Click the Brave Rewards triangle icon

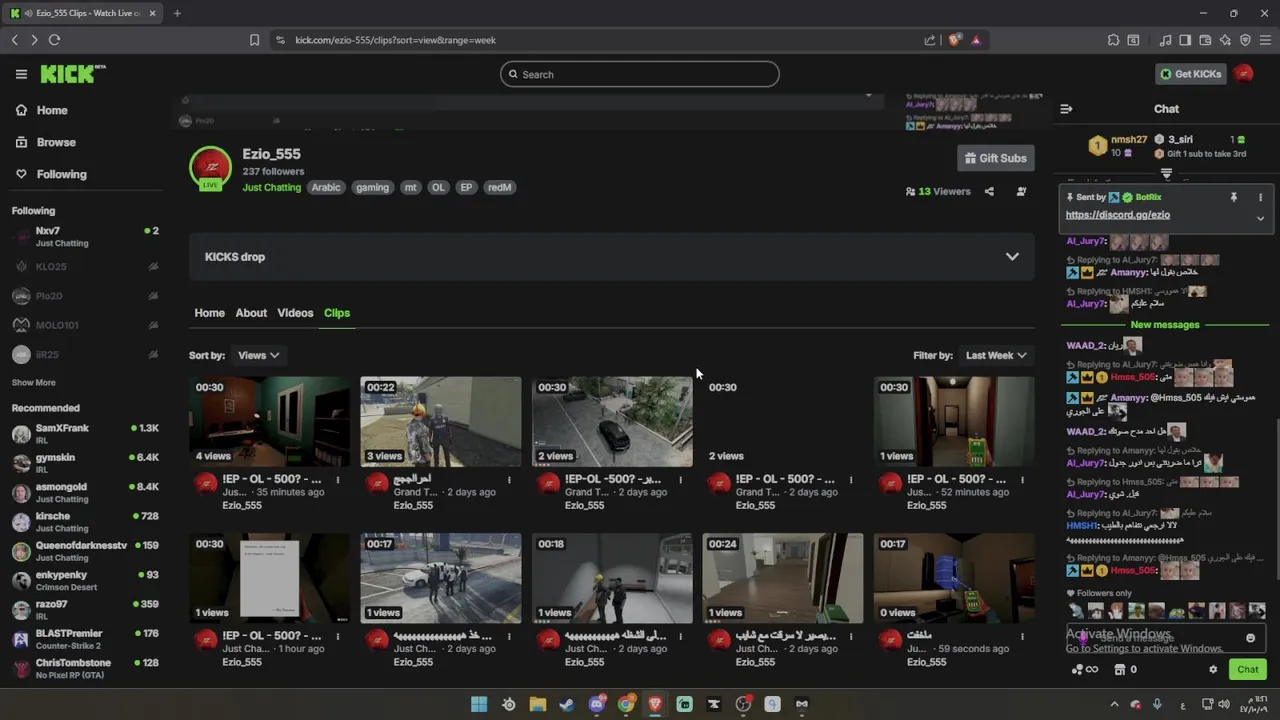point(976,40)
